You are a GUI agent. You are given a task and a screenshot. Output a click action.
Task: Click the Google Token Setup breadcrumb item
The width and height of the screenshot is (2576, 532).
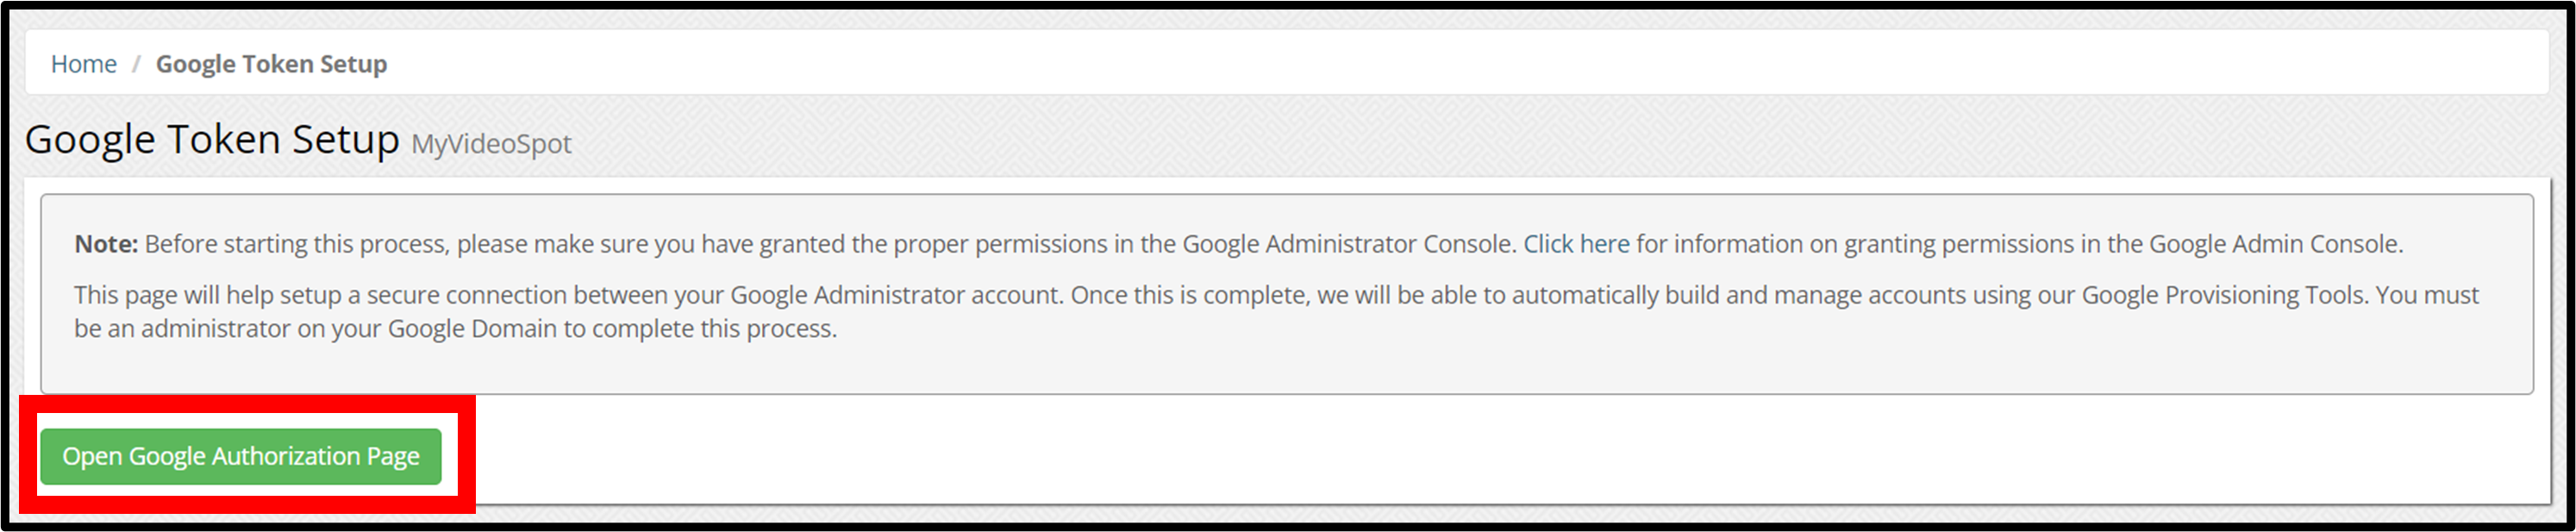click(271, 64)
